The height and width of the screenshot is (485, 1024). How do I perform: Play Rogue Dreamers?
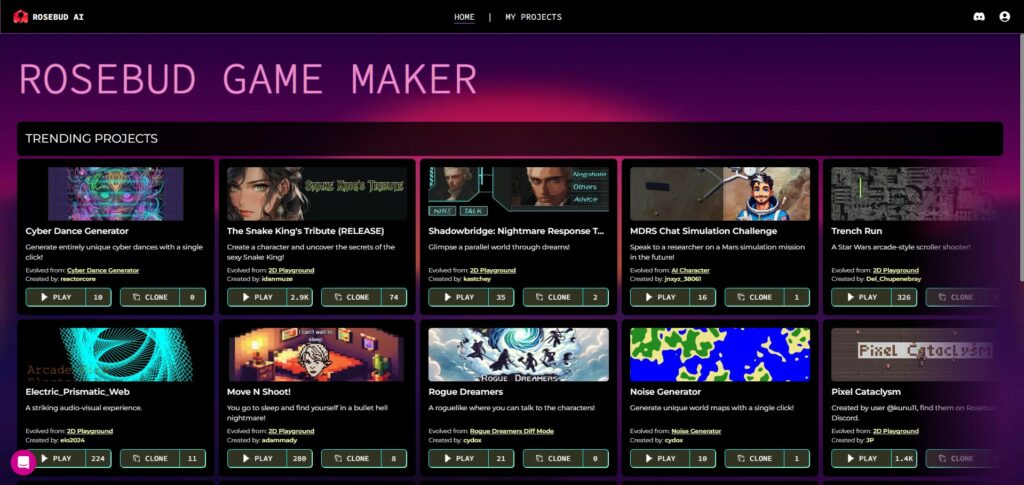[458, 458]
